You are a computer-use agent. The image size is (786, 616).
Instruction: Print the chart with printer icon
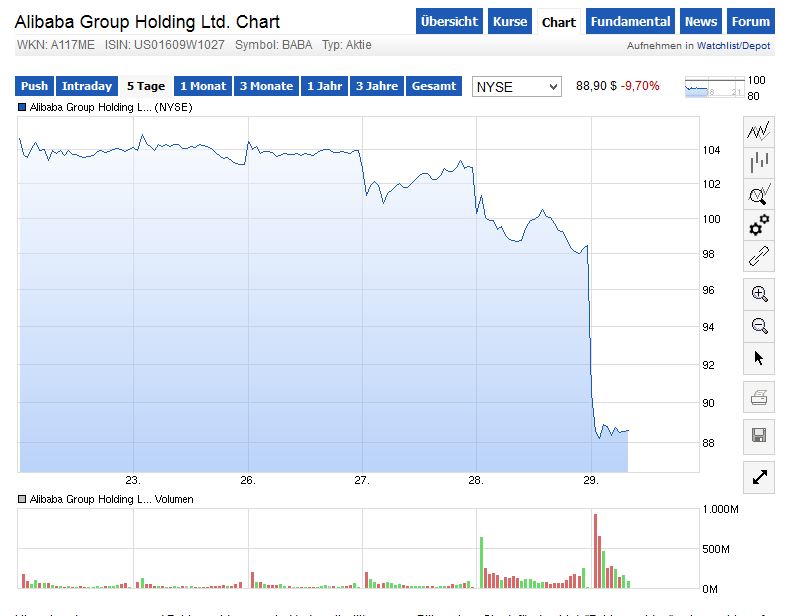pyautogui.click(x=759, y=398)
